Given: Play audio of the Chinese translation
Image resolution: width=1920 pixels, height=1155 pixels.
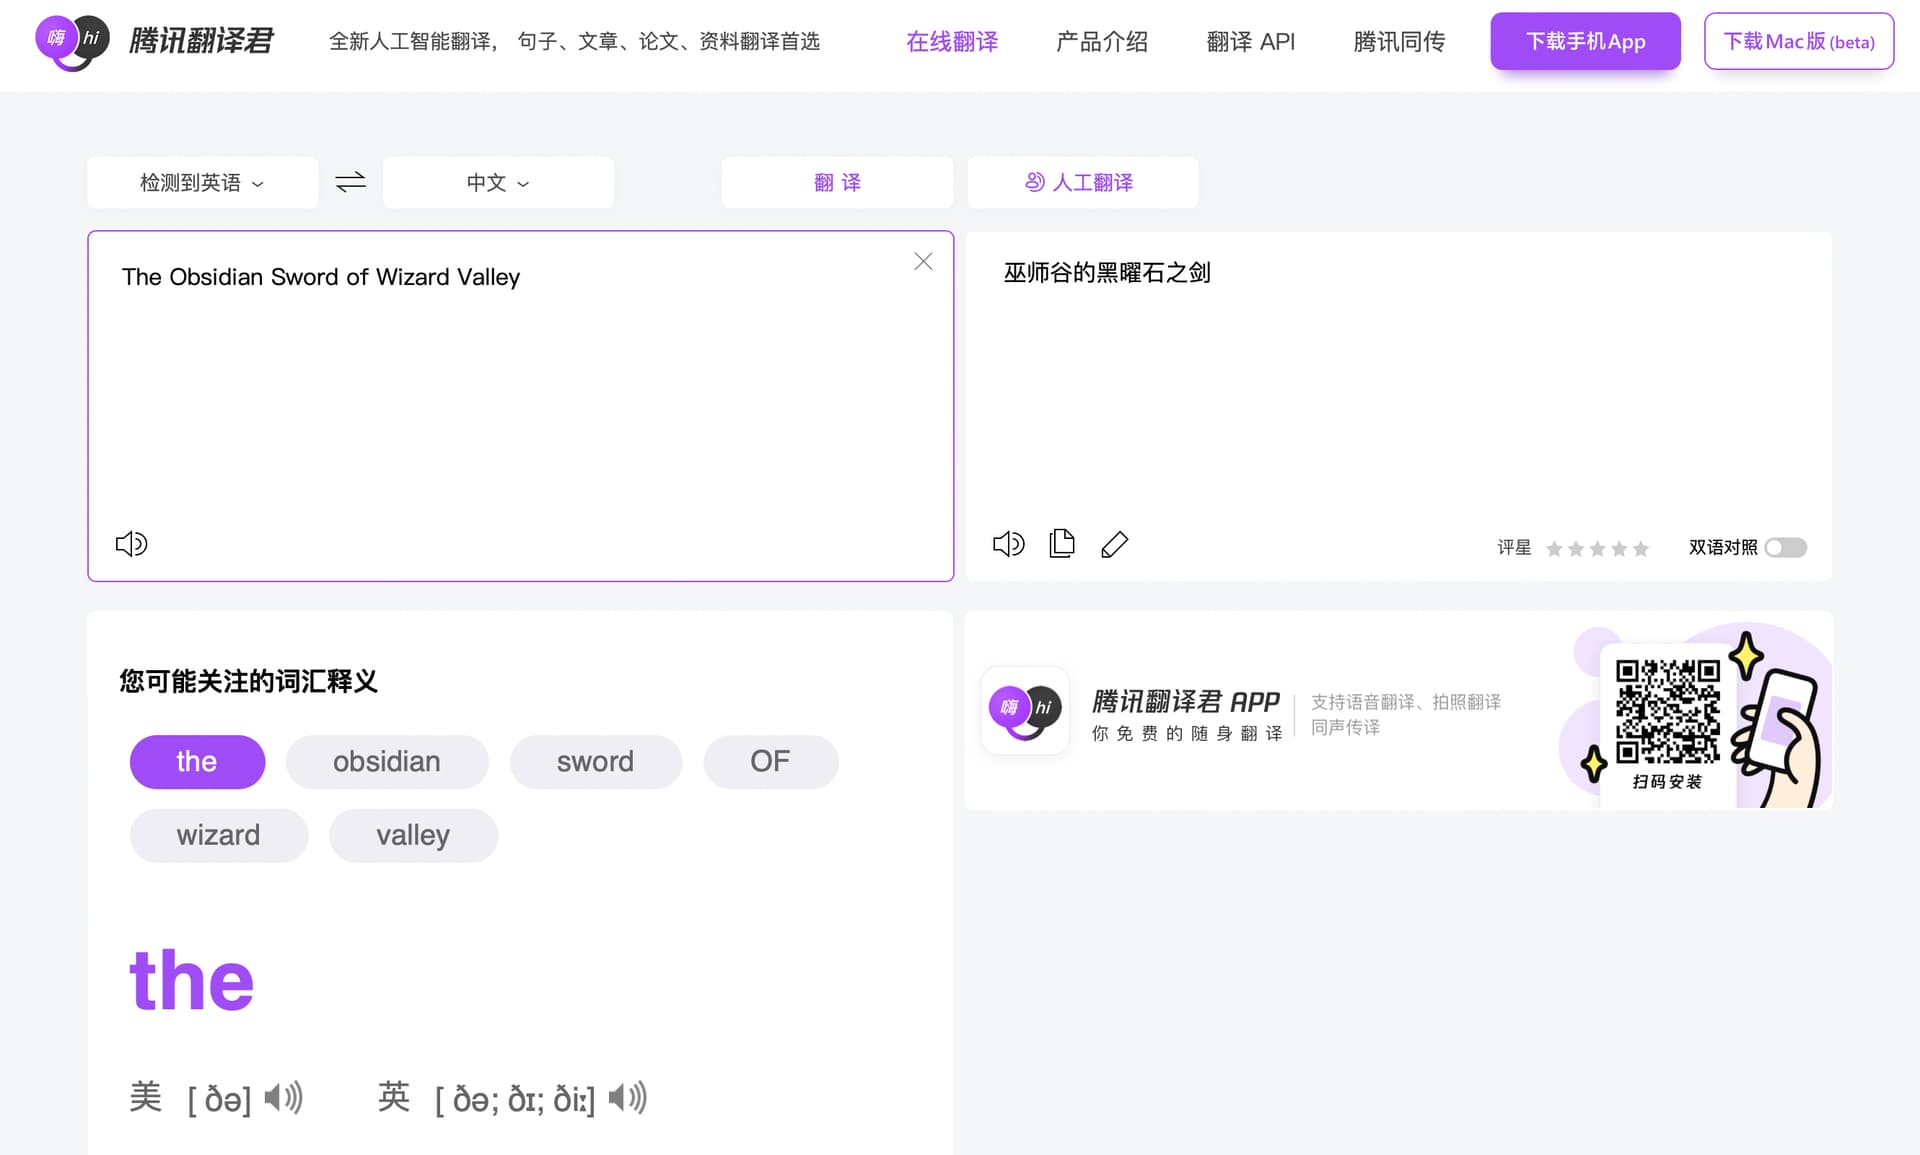Looking at the screenshot, I should (x=1008, y=543).
